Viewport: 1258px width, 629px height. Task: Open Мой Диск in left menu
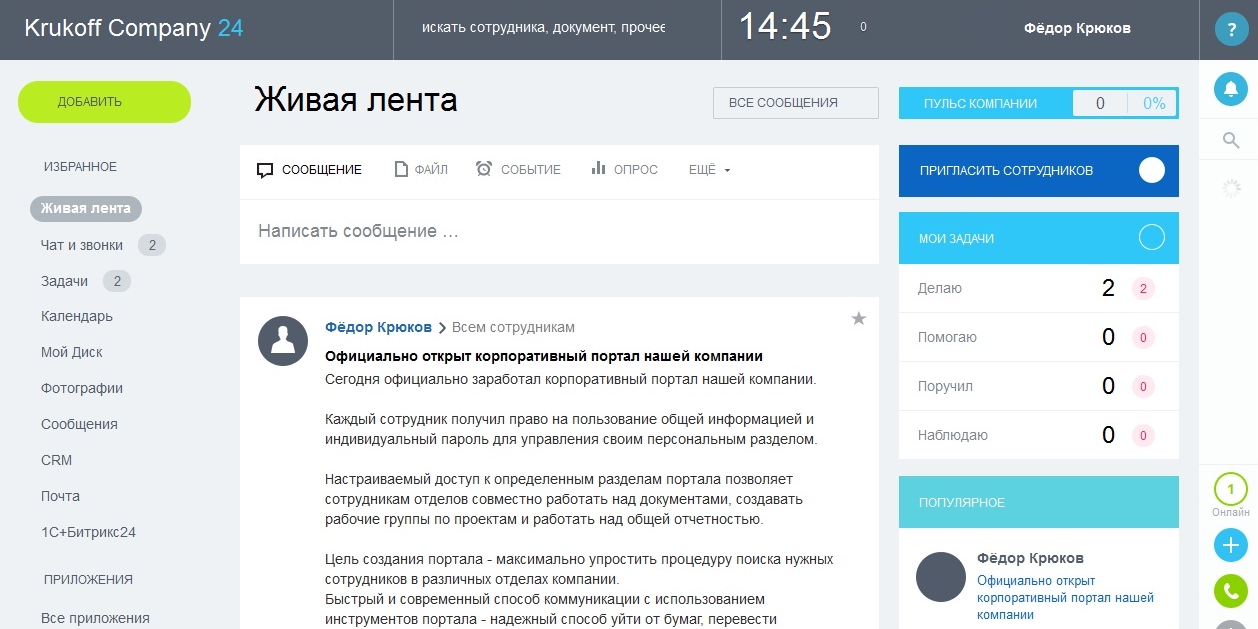72,353
